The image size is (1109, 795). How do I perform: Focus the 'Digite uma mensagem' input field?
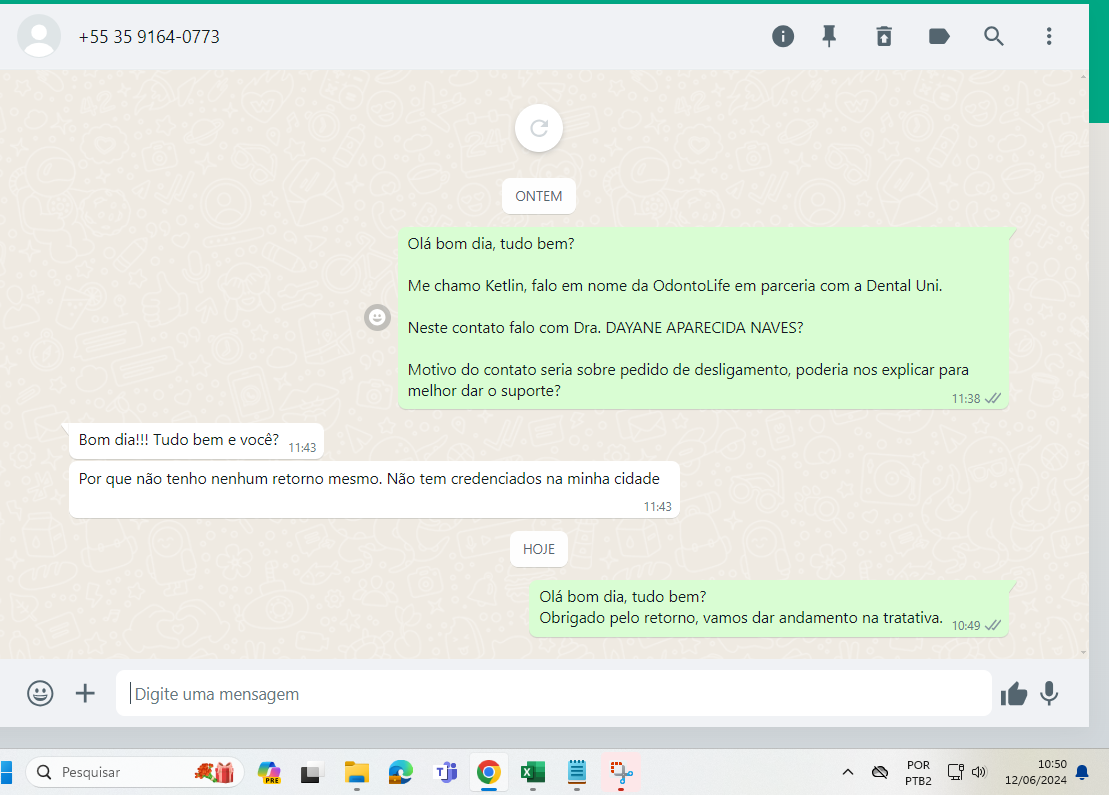[554, 693]
